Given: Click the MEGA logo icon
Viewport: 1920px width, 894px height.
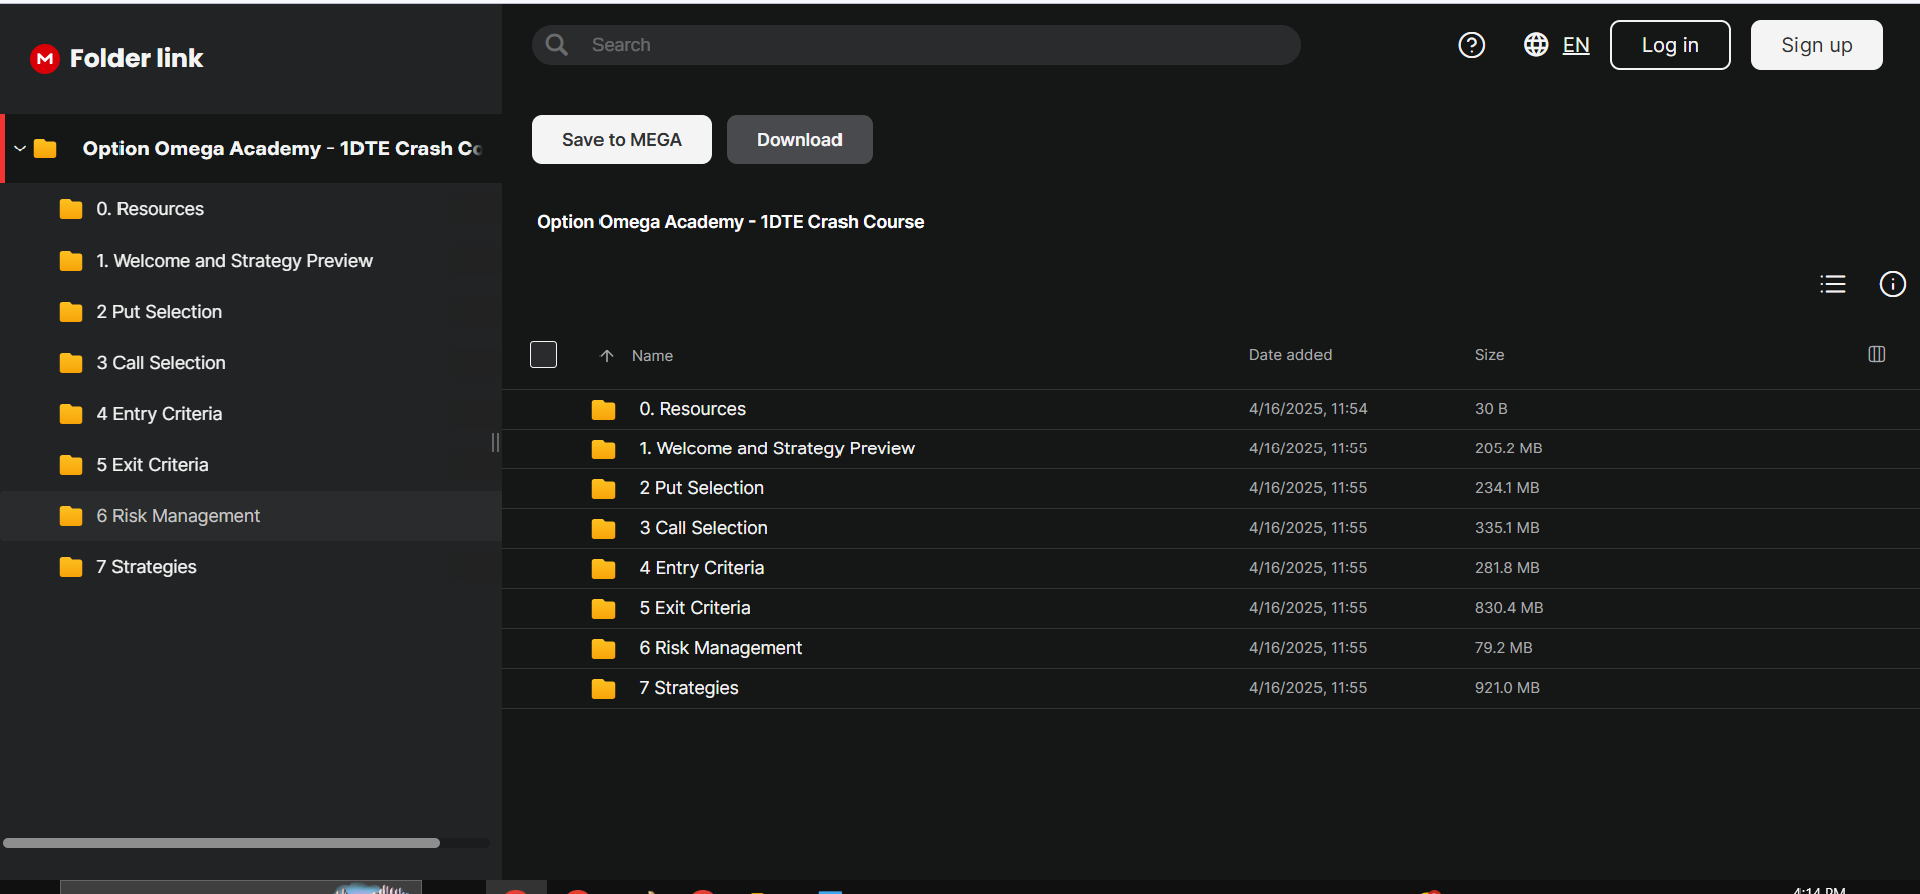Looking at the screenshot, I should tap(45, 59).
